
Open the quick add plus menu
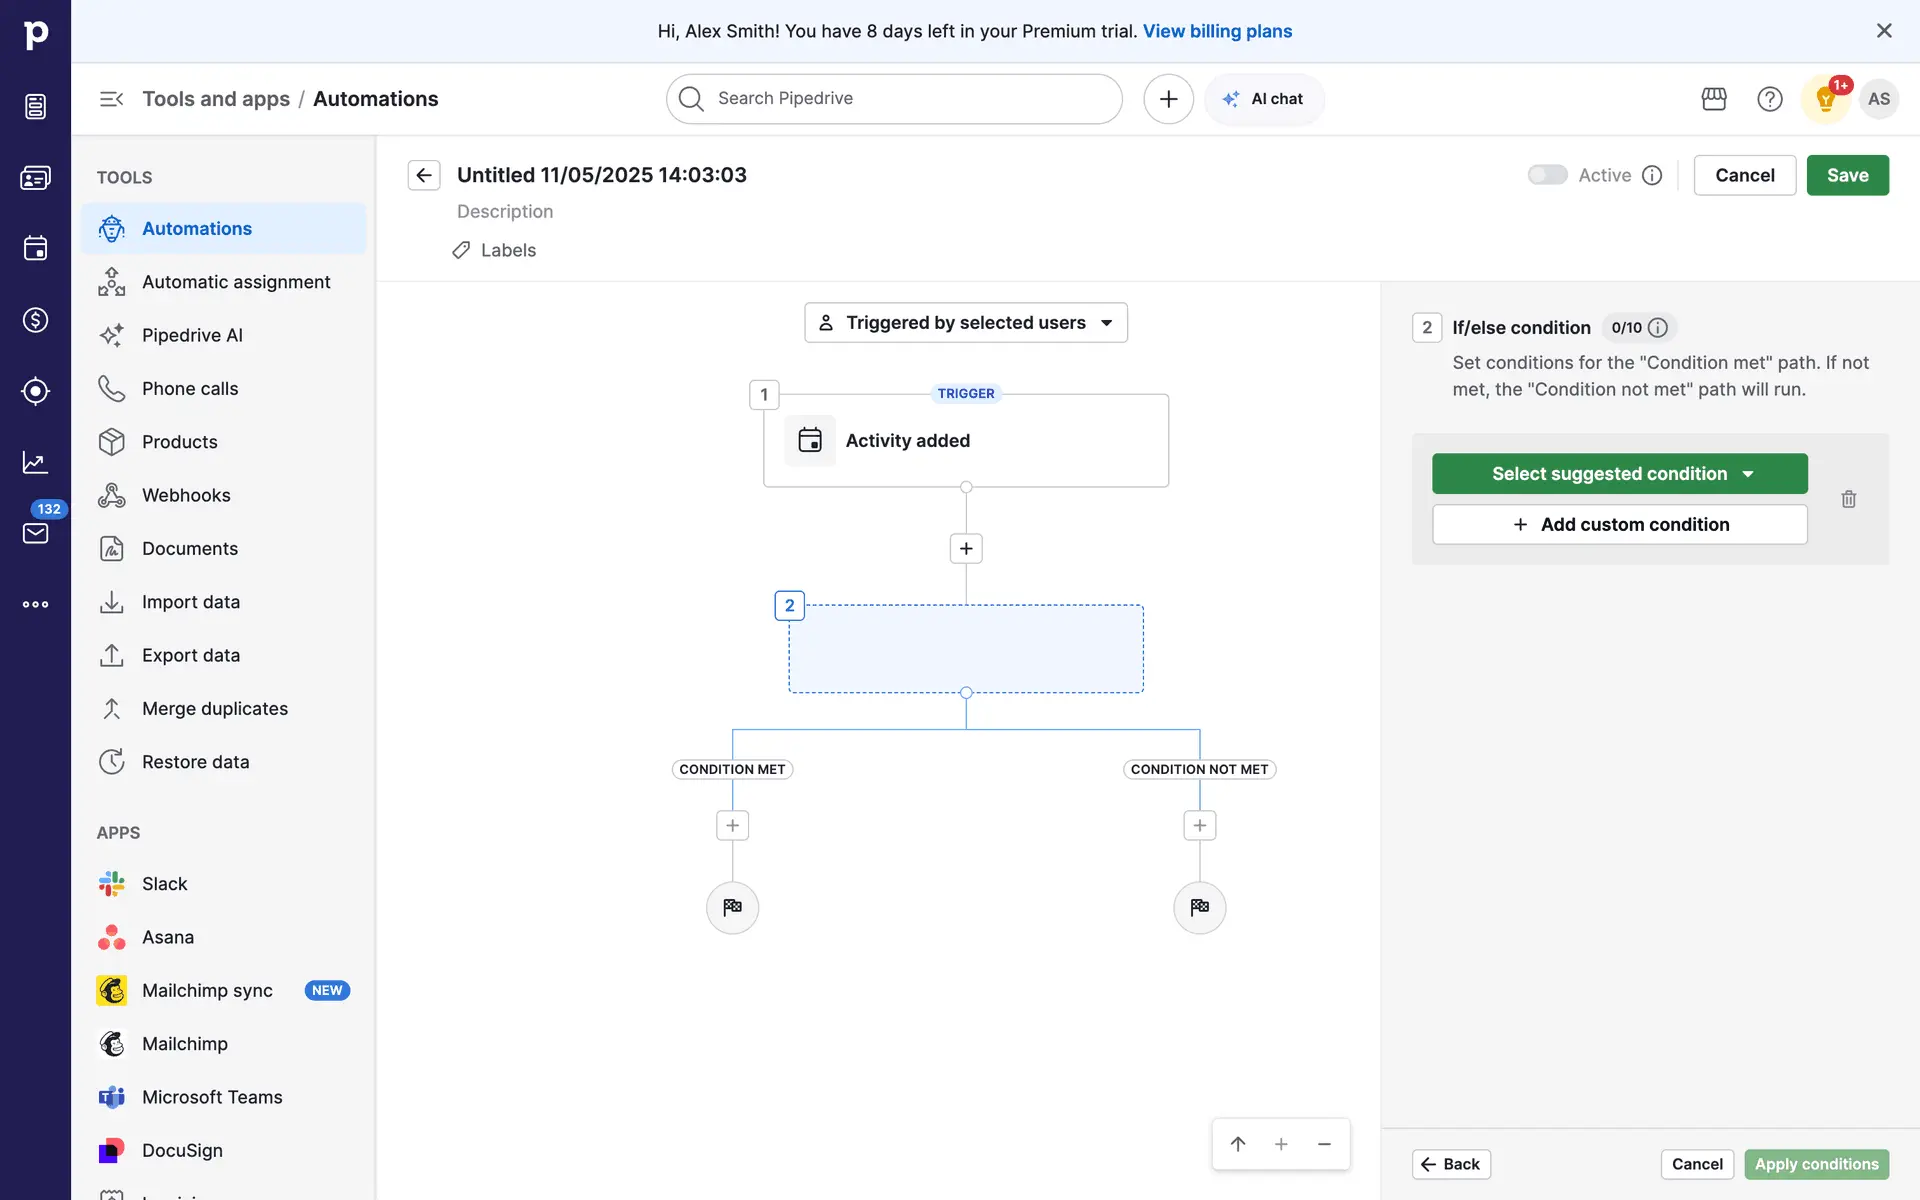(x=1168, y=99)
